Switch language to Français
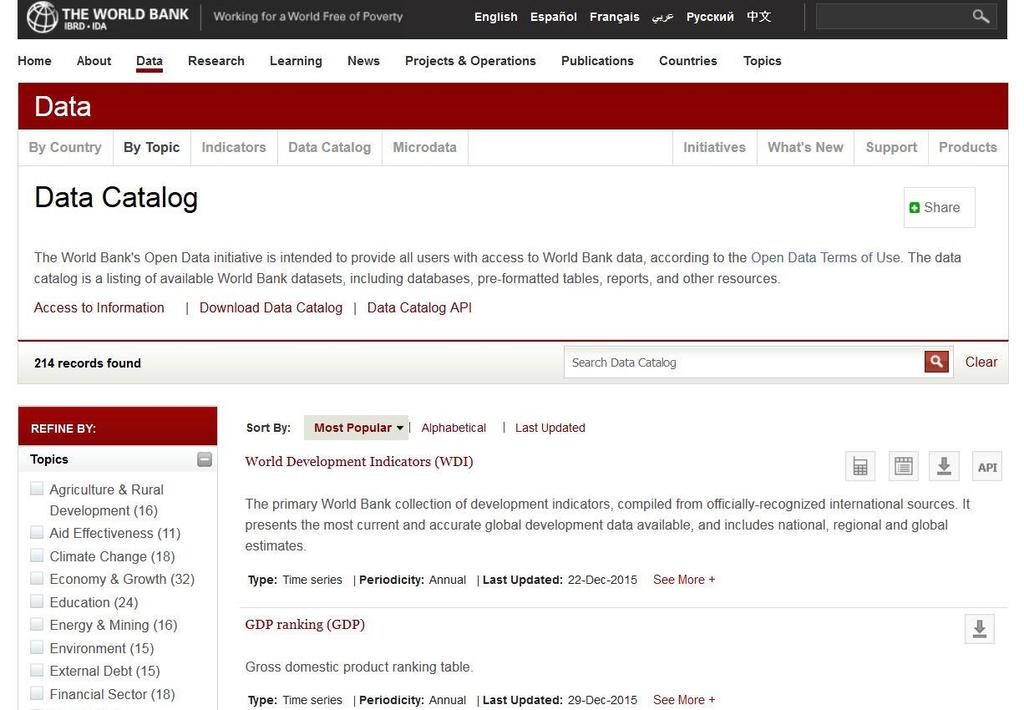The height and width of the screenshot is (710, 1024). click(615, 17)
